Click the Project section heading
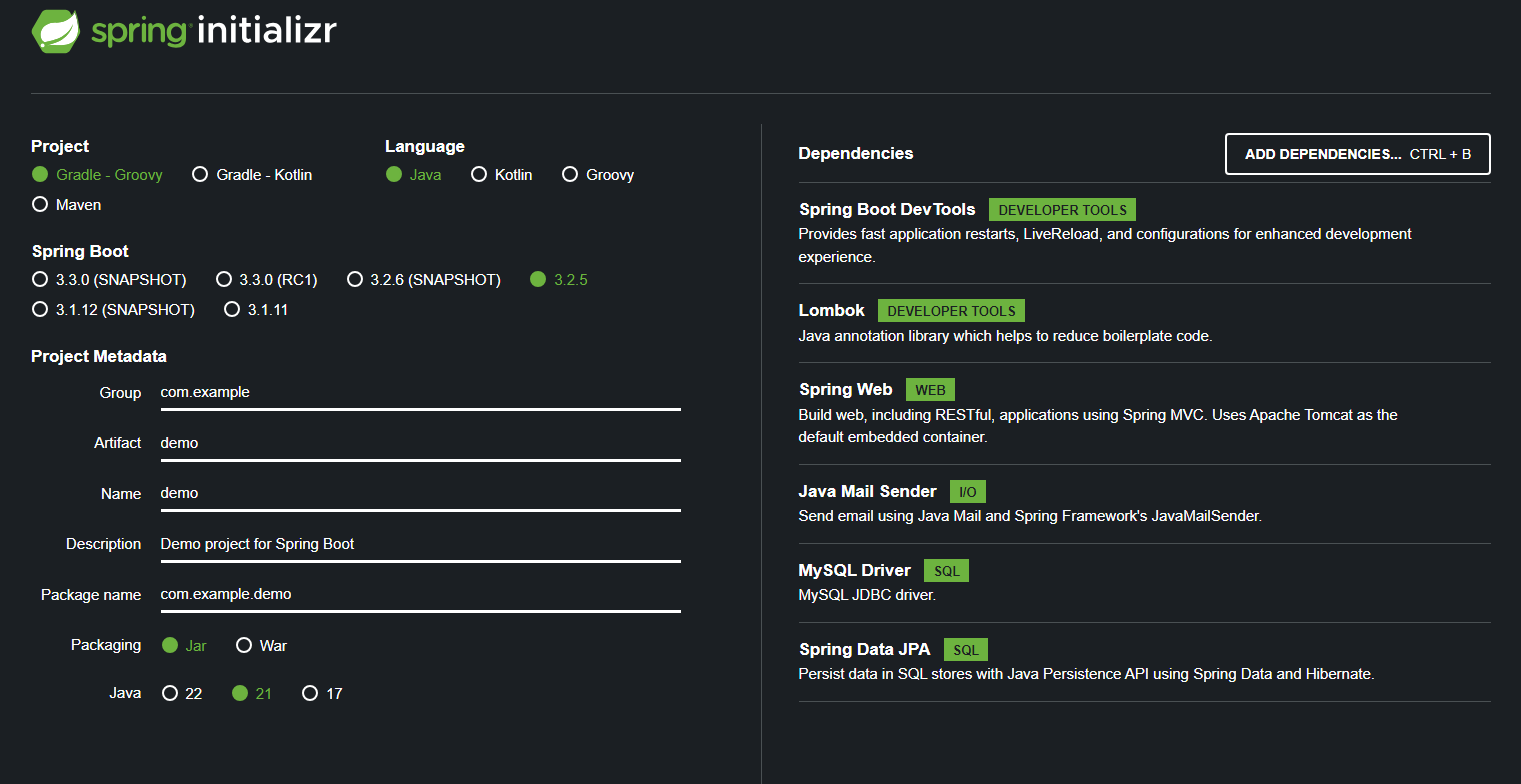This screenshot has height=784, width=1521. pyautogui.click(x=60, y=146)
